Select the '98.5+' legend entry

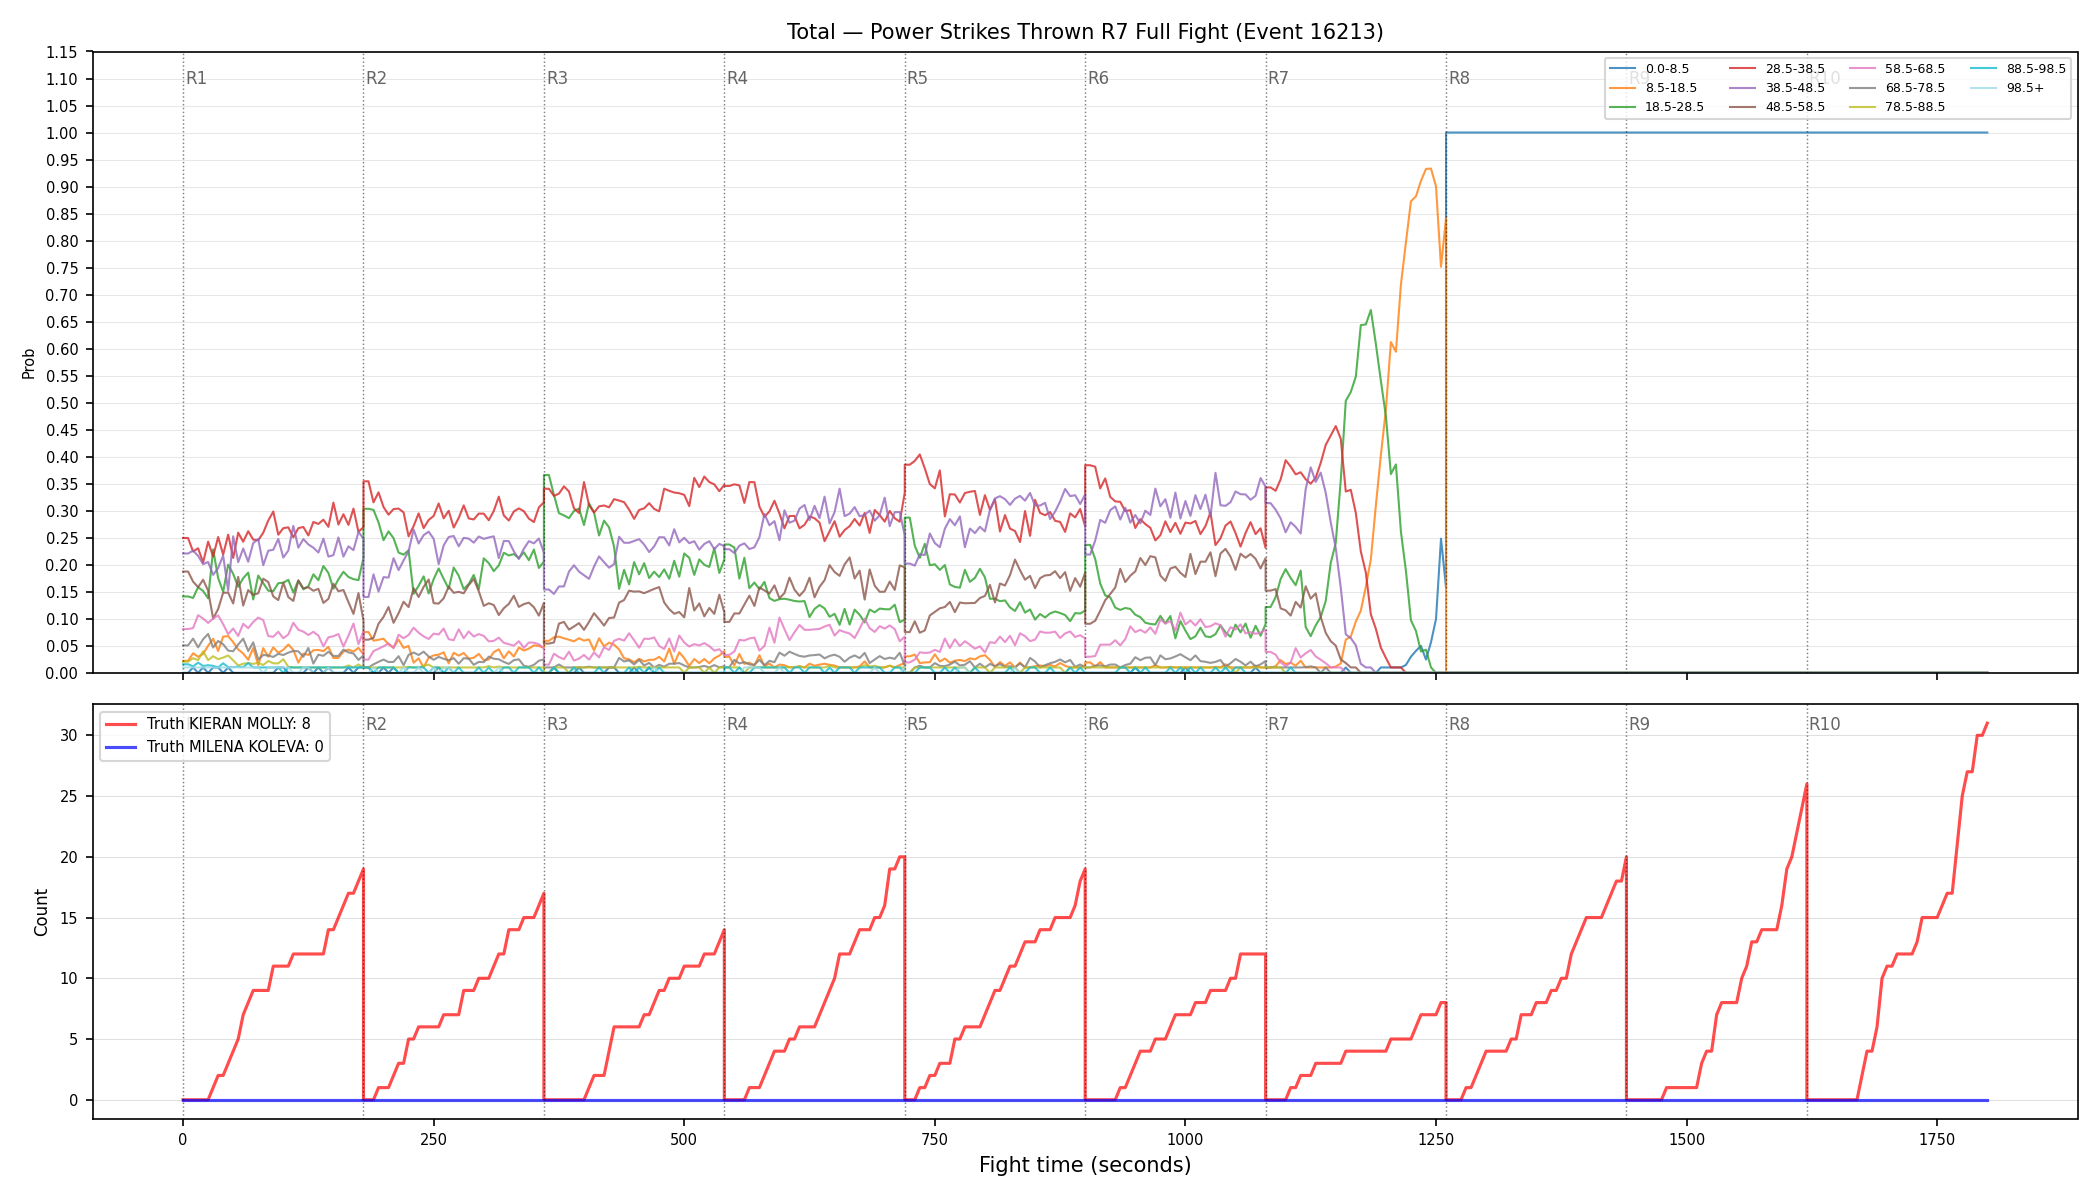pos(2007,88)
